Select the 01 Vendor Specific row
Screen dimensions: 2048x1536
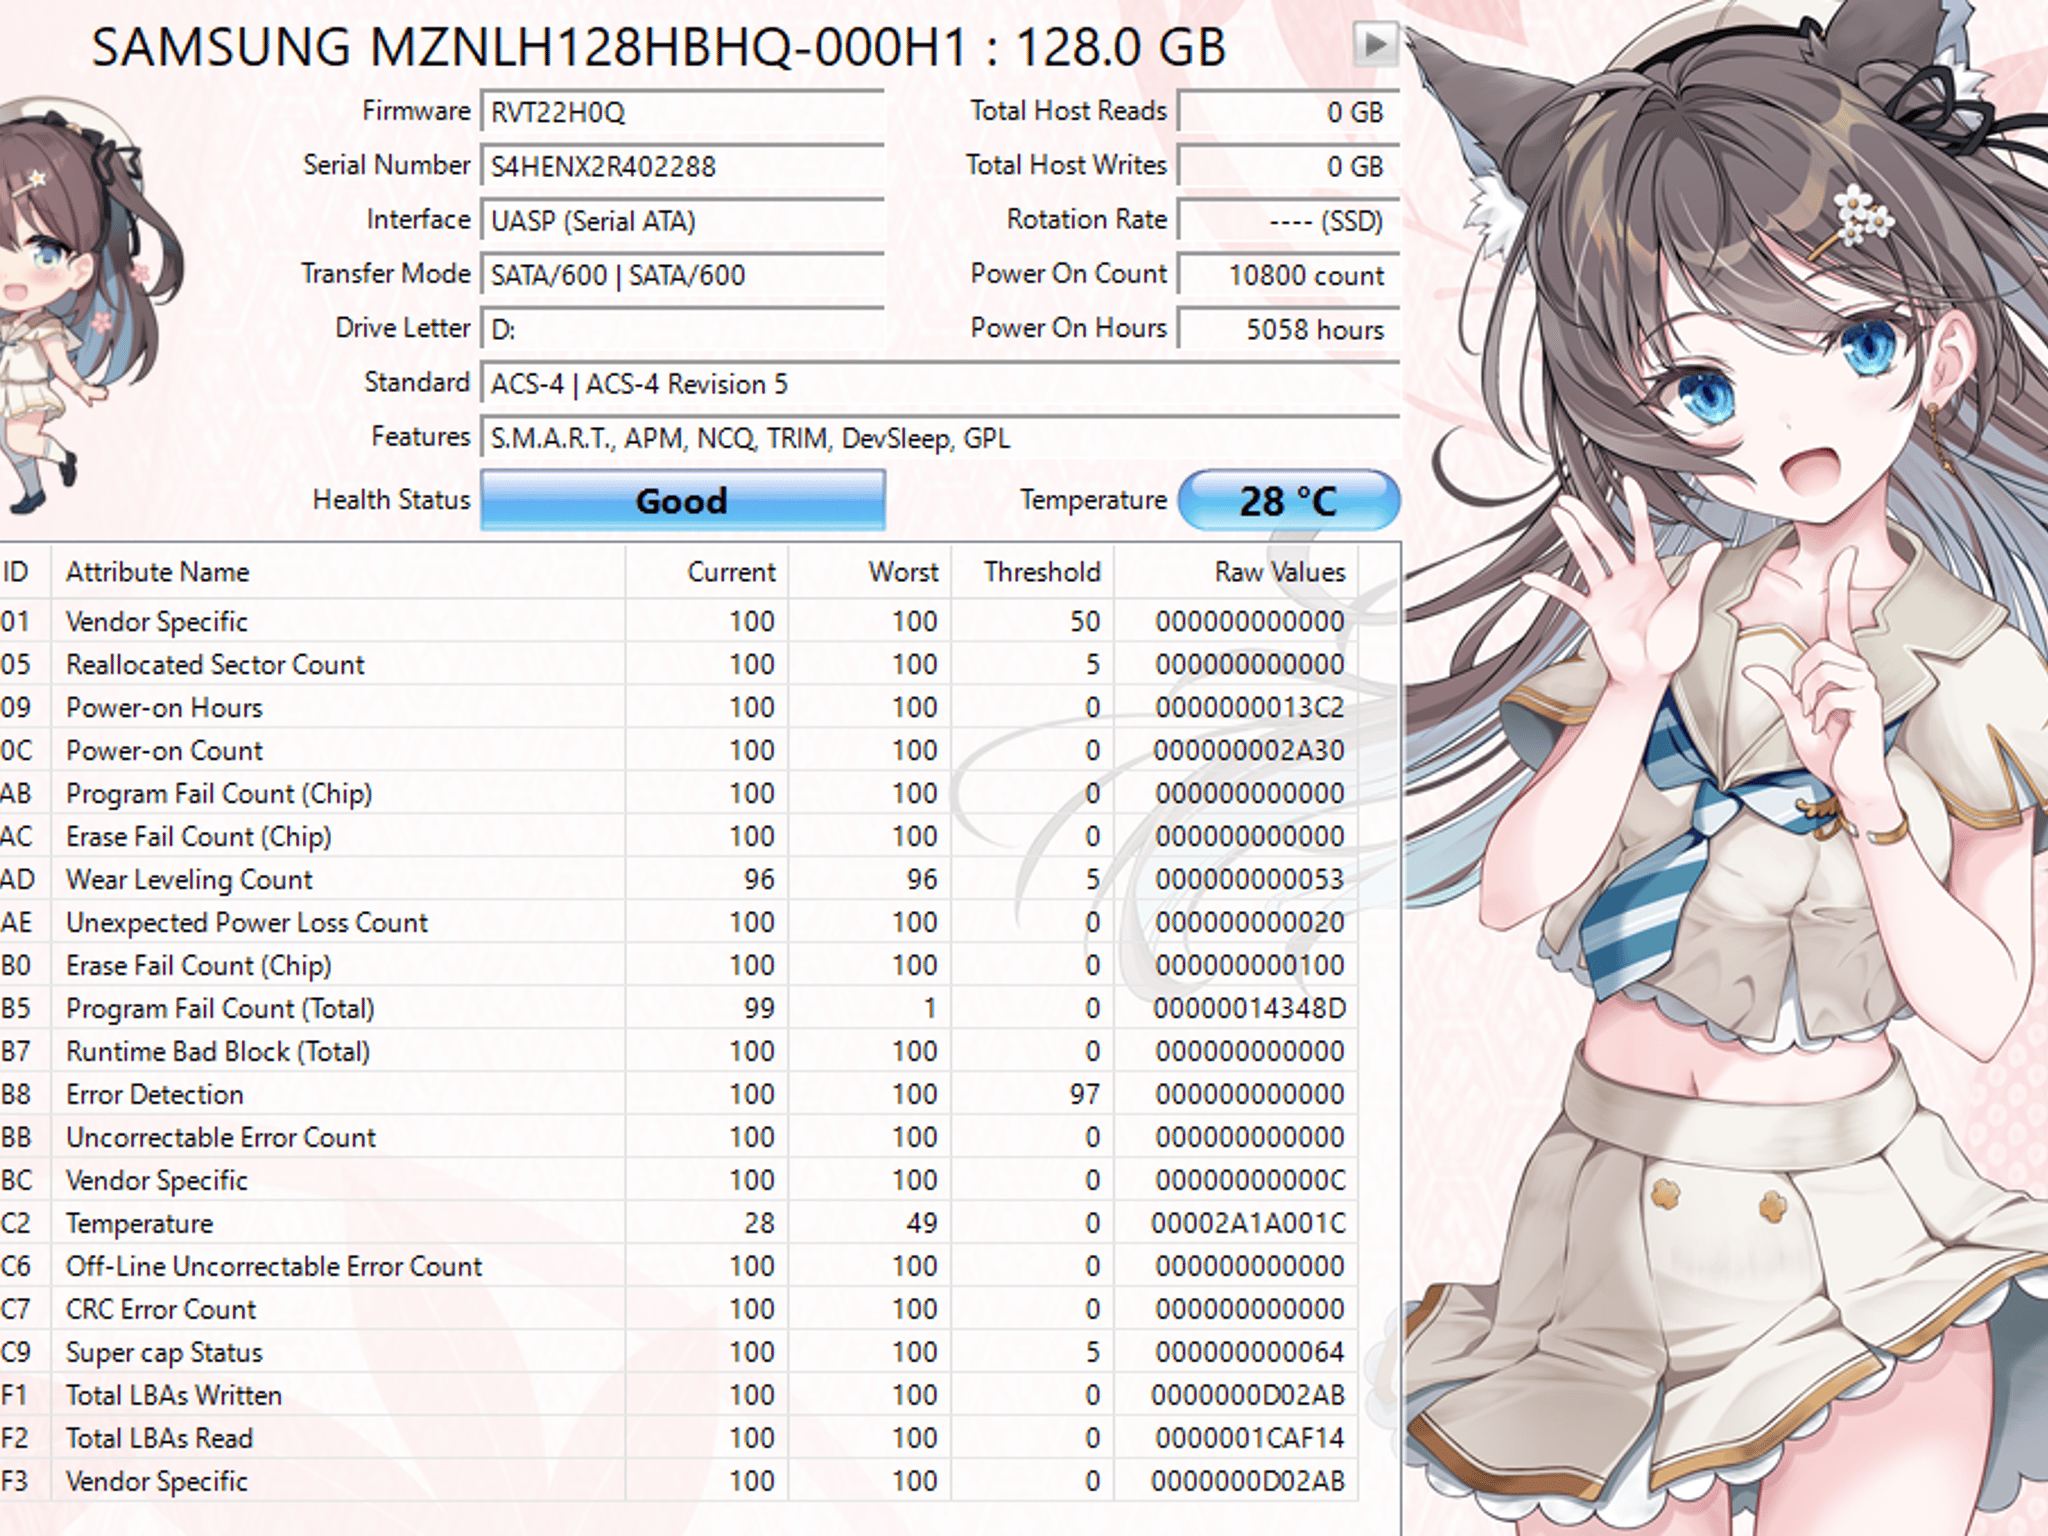[x=678, y=621]
